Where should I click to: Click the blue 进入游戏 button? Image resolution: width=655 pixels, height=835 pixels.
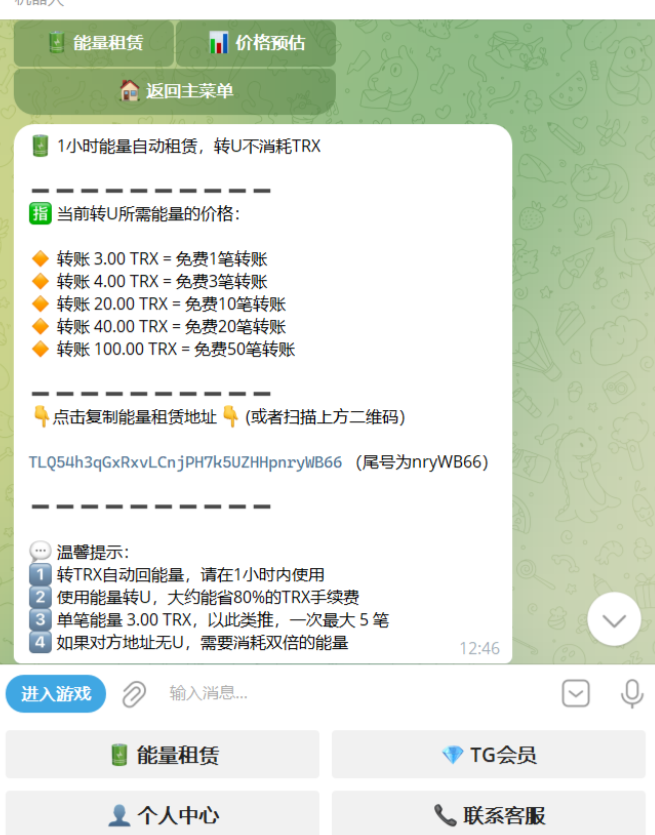56,694
